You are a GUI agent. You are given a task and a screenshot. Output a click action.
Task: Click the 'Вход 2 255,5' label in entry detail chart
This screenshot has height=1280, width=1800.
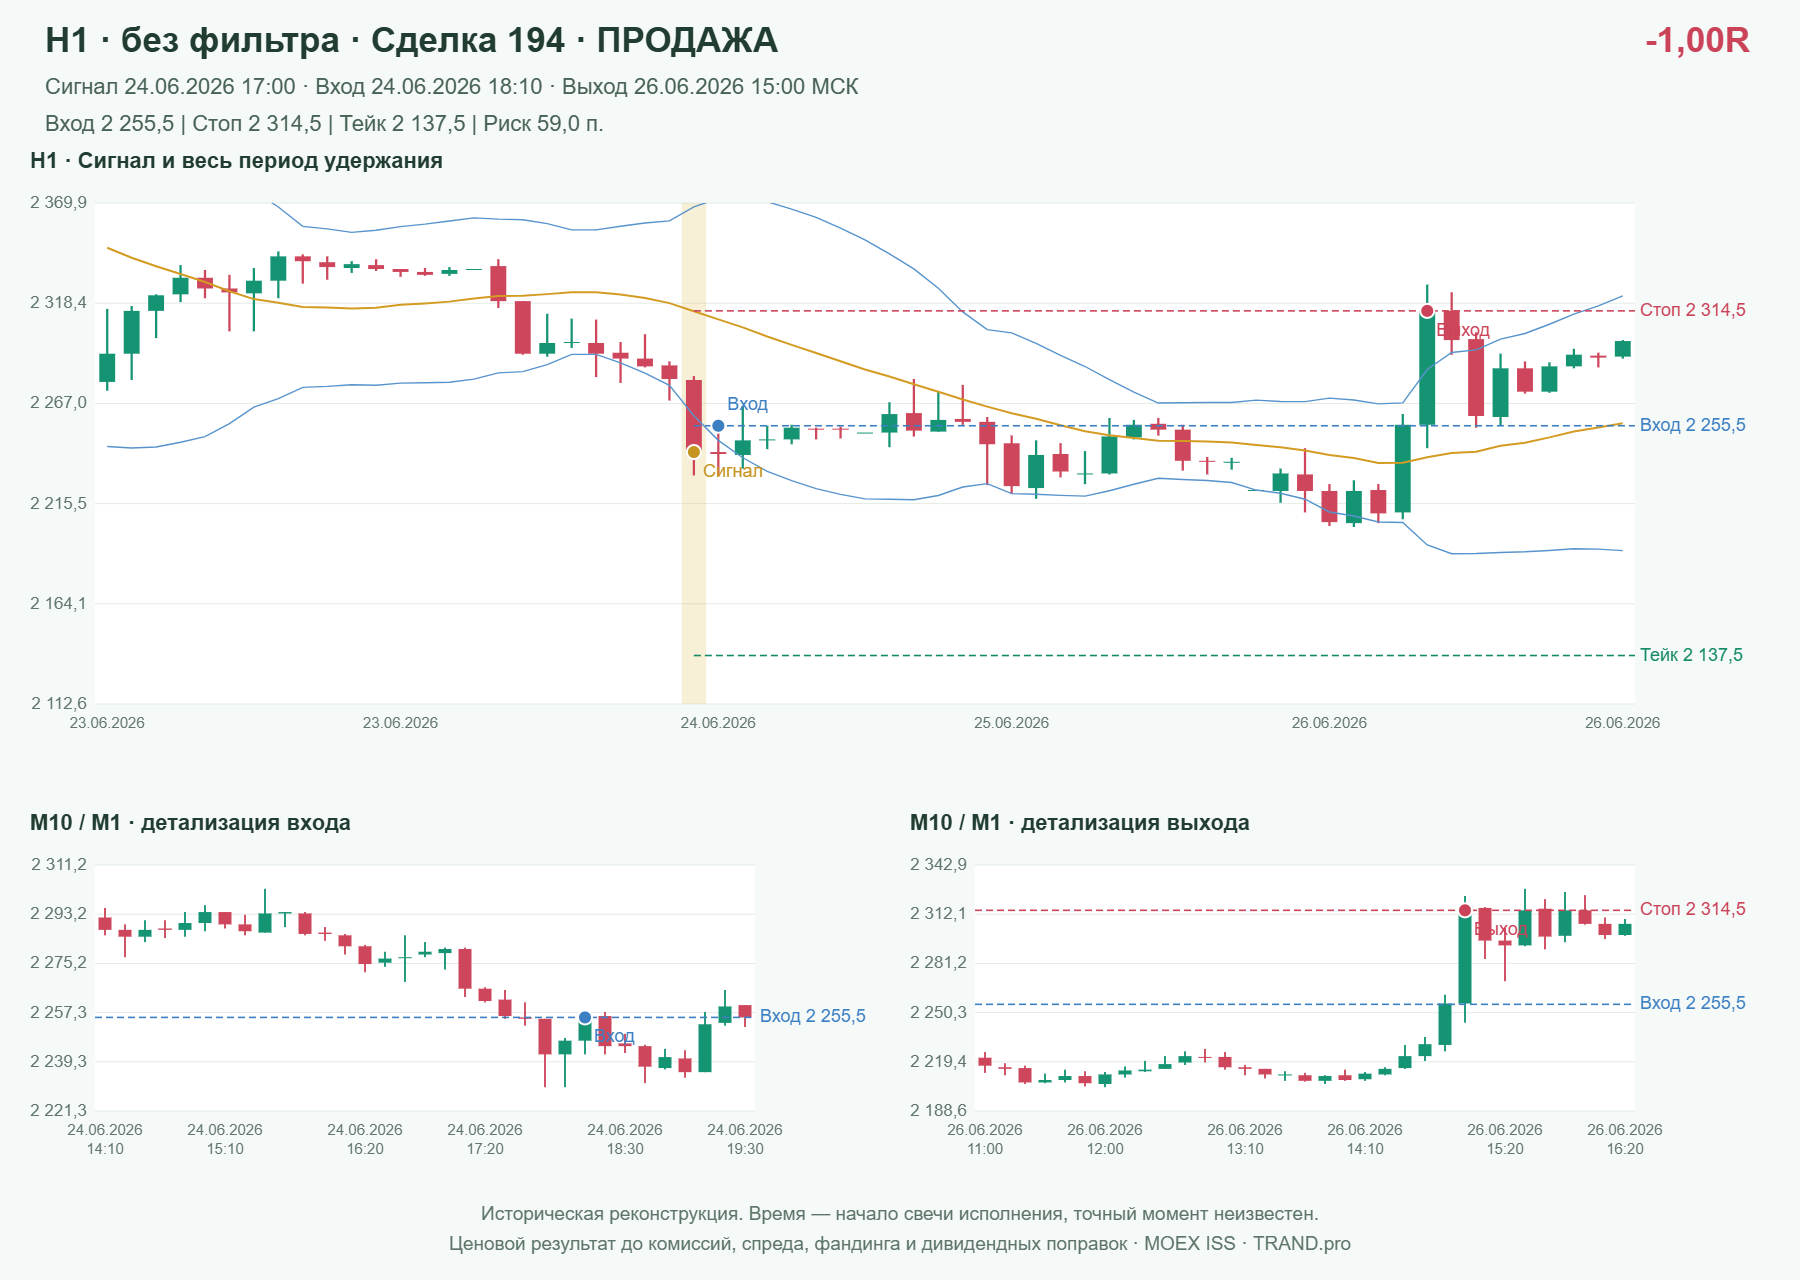pyautogui.click(x=813, y=1016)
